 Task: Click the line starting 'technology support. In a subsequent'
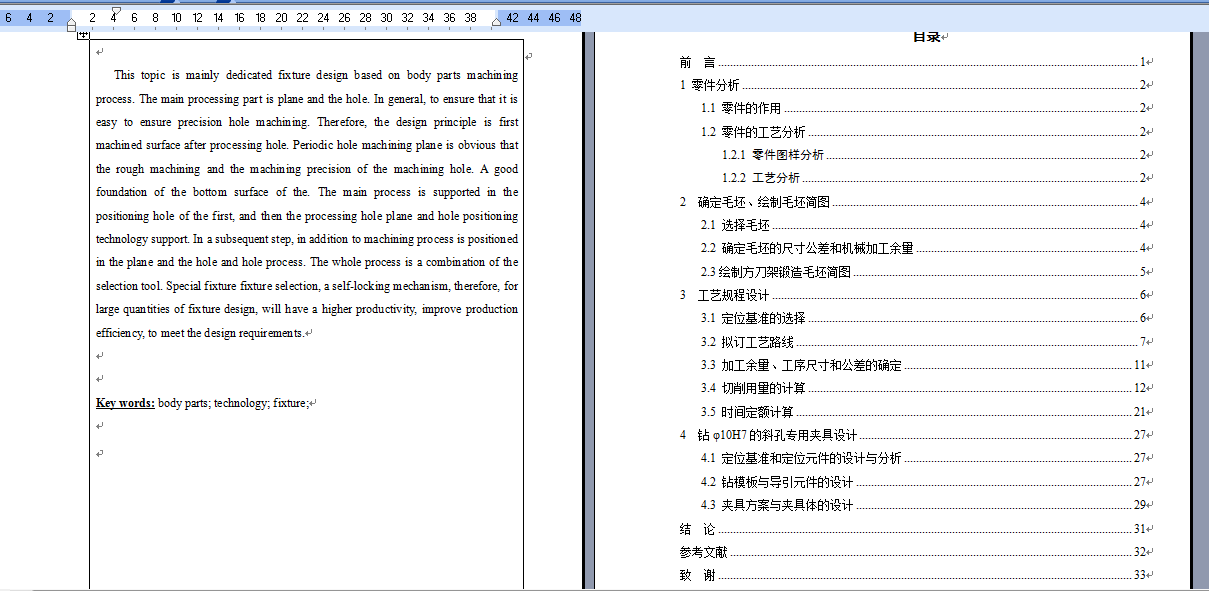307,239
